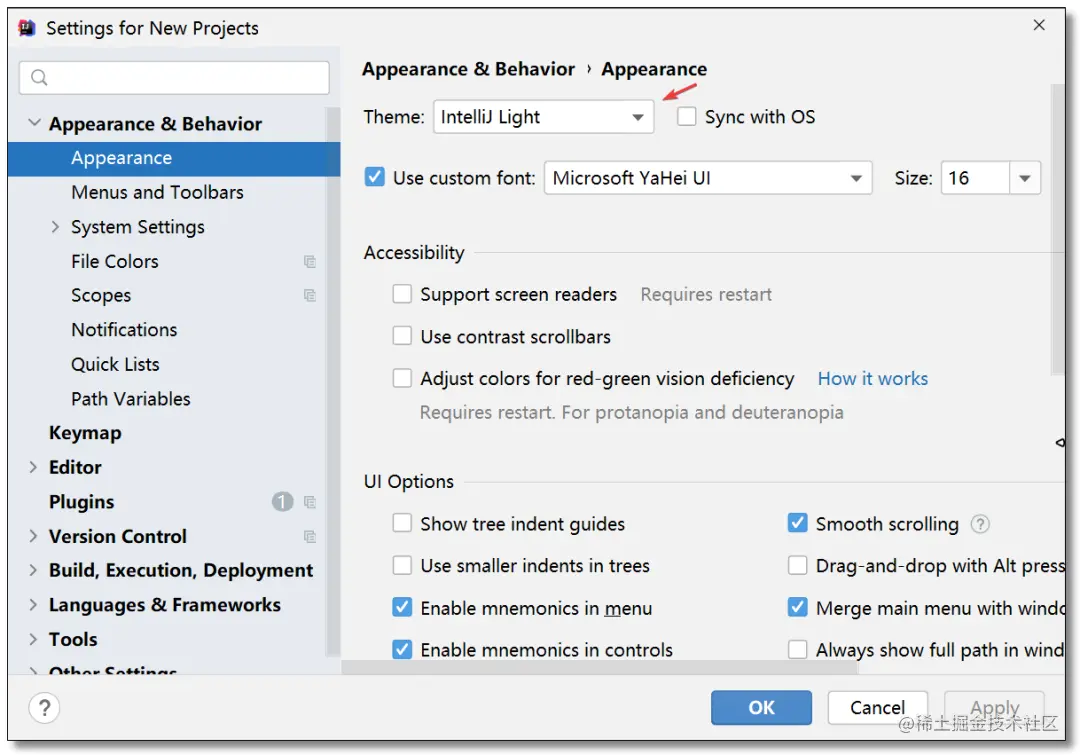
Task: Select Menus and Toolbars settings page
Action: coord(157,192)
